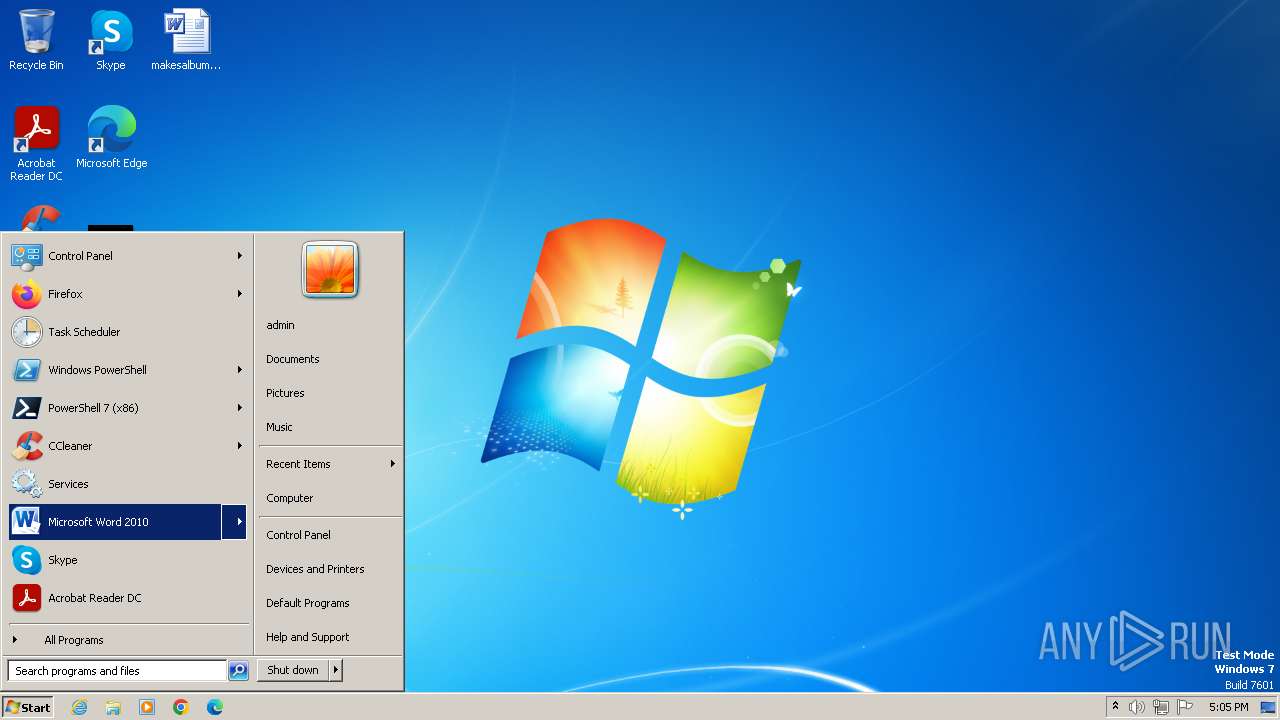Click the Firefox icon in Start menu
The height and width of the screenshot is (720, 1280).
[x=26, y=294]
